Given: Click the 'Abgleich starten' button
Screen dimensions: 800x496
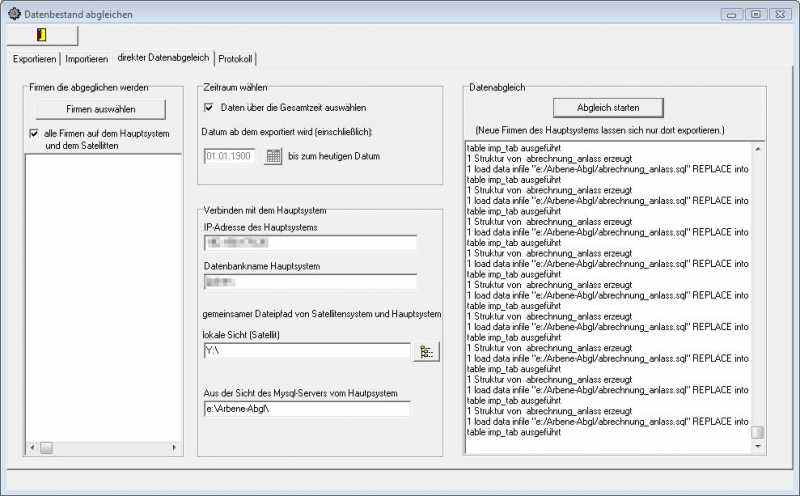Looking at the screenshot, I should 608,107.
